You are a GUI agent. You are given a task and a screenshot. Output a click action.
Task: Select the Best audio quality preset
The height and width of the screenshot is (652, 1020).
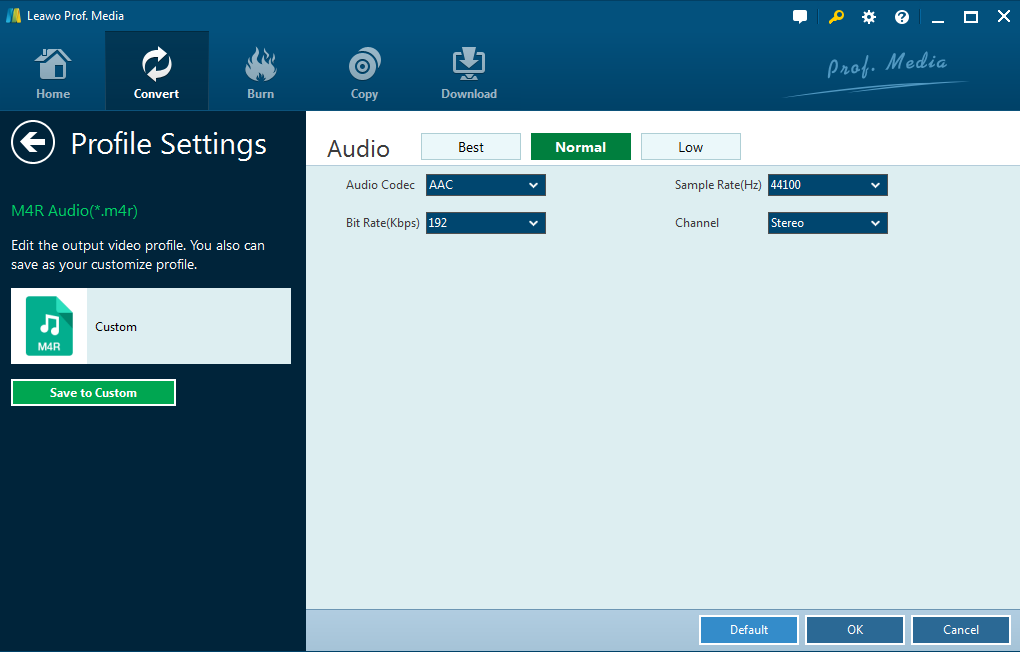coord(471,147)
